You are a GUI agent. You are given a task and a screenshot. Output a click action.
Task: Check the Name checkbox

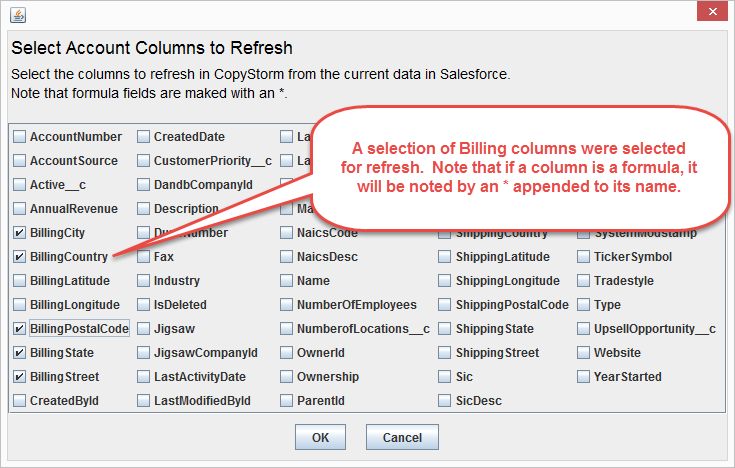pos(286,280)
